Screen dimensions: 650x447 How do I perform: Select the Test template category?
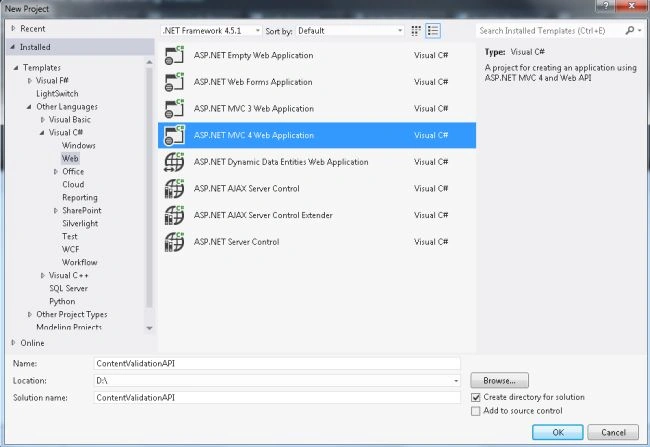tap(70, 236)
